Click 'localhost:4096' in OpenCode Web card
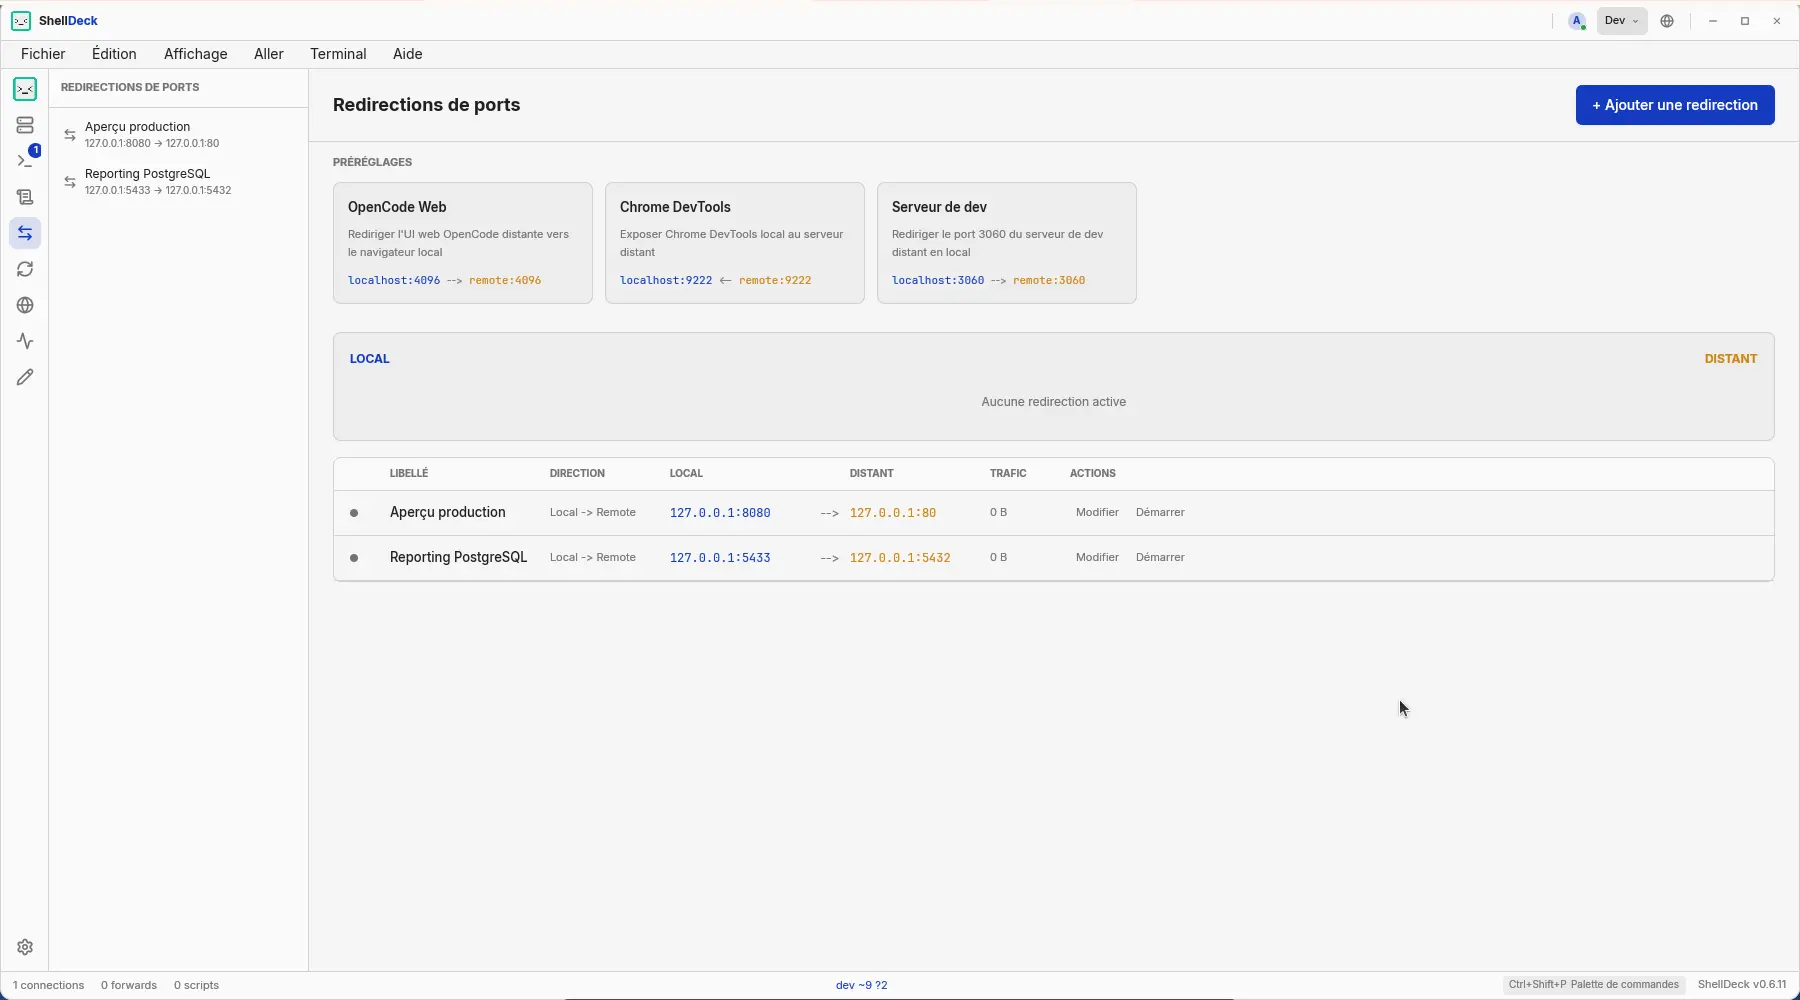The image size is (1800, 1000). click(394, 280)
